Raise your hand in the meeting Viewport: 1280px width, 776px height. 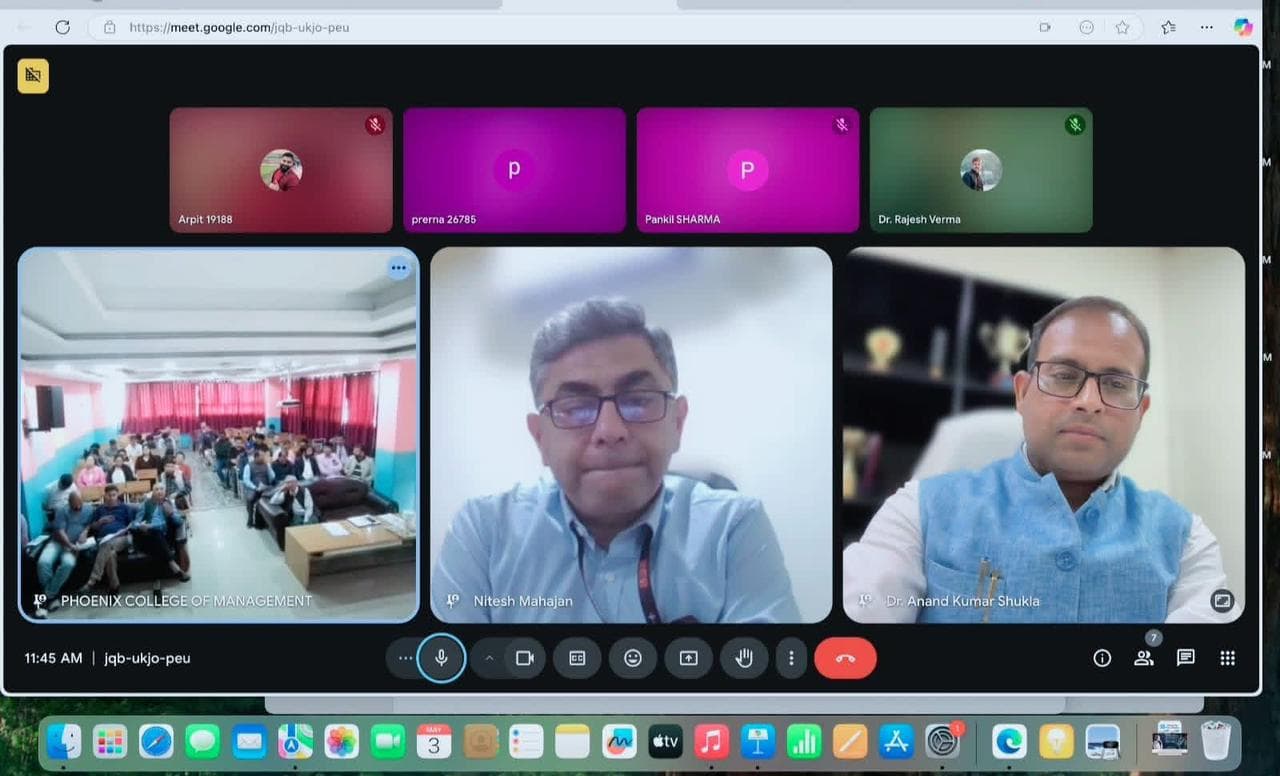pos(744,658)
